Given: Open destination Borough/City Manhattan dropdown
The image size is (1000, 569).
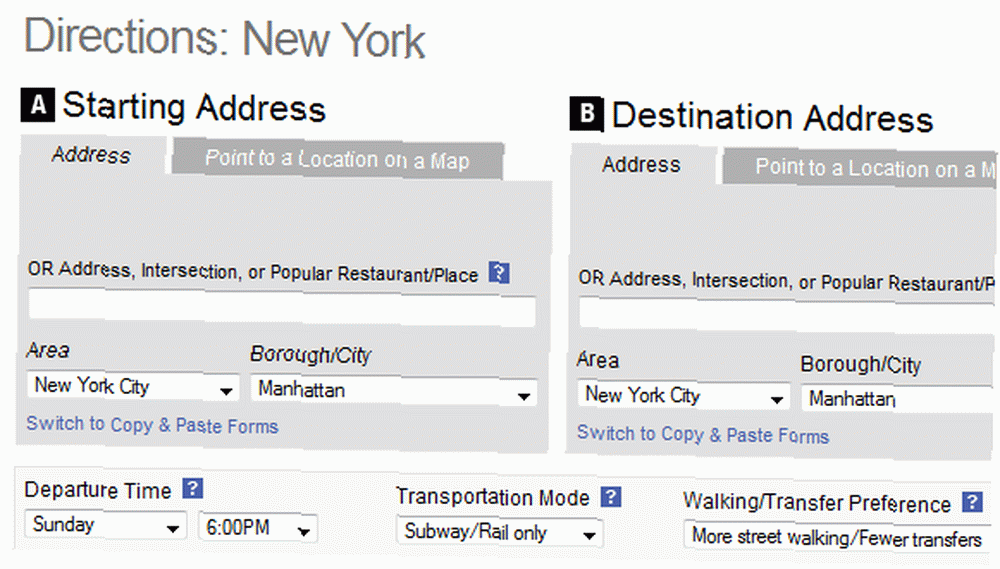Looking at the screenshot, I should [x=901, y=399].
